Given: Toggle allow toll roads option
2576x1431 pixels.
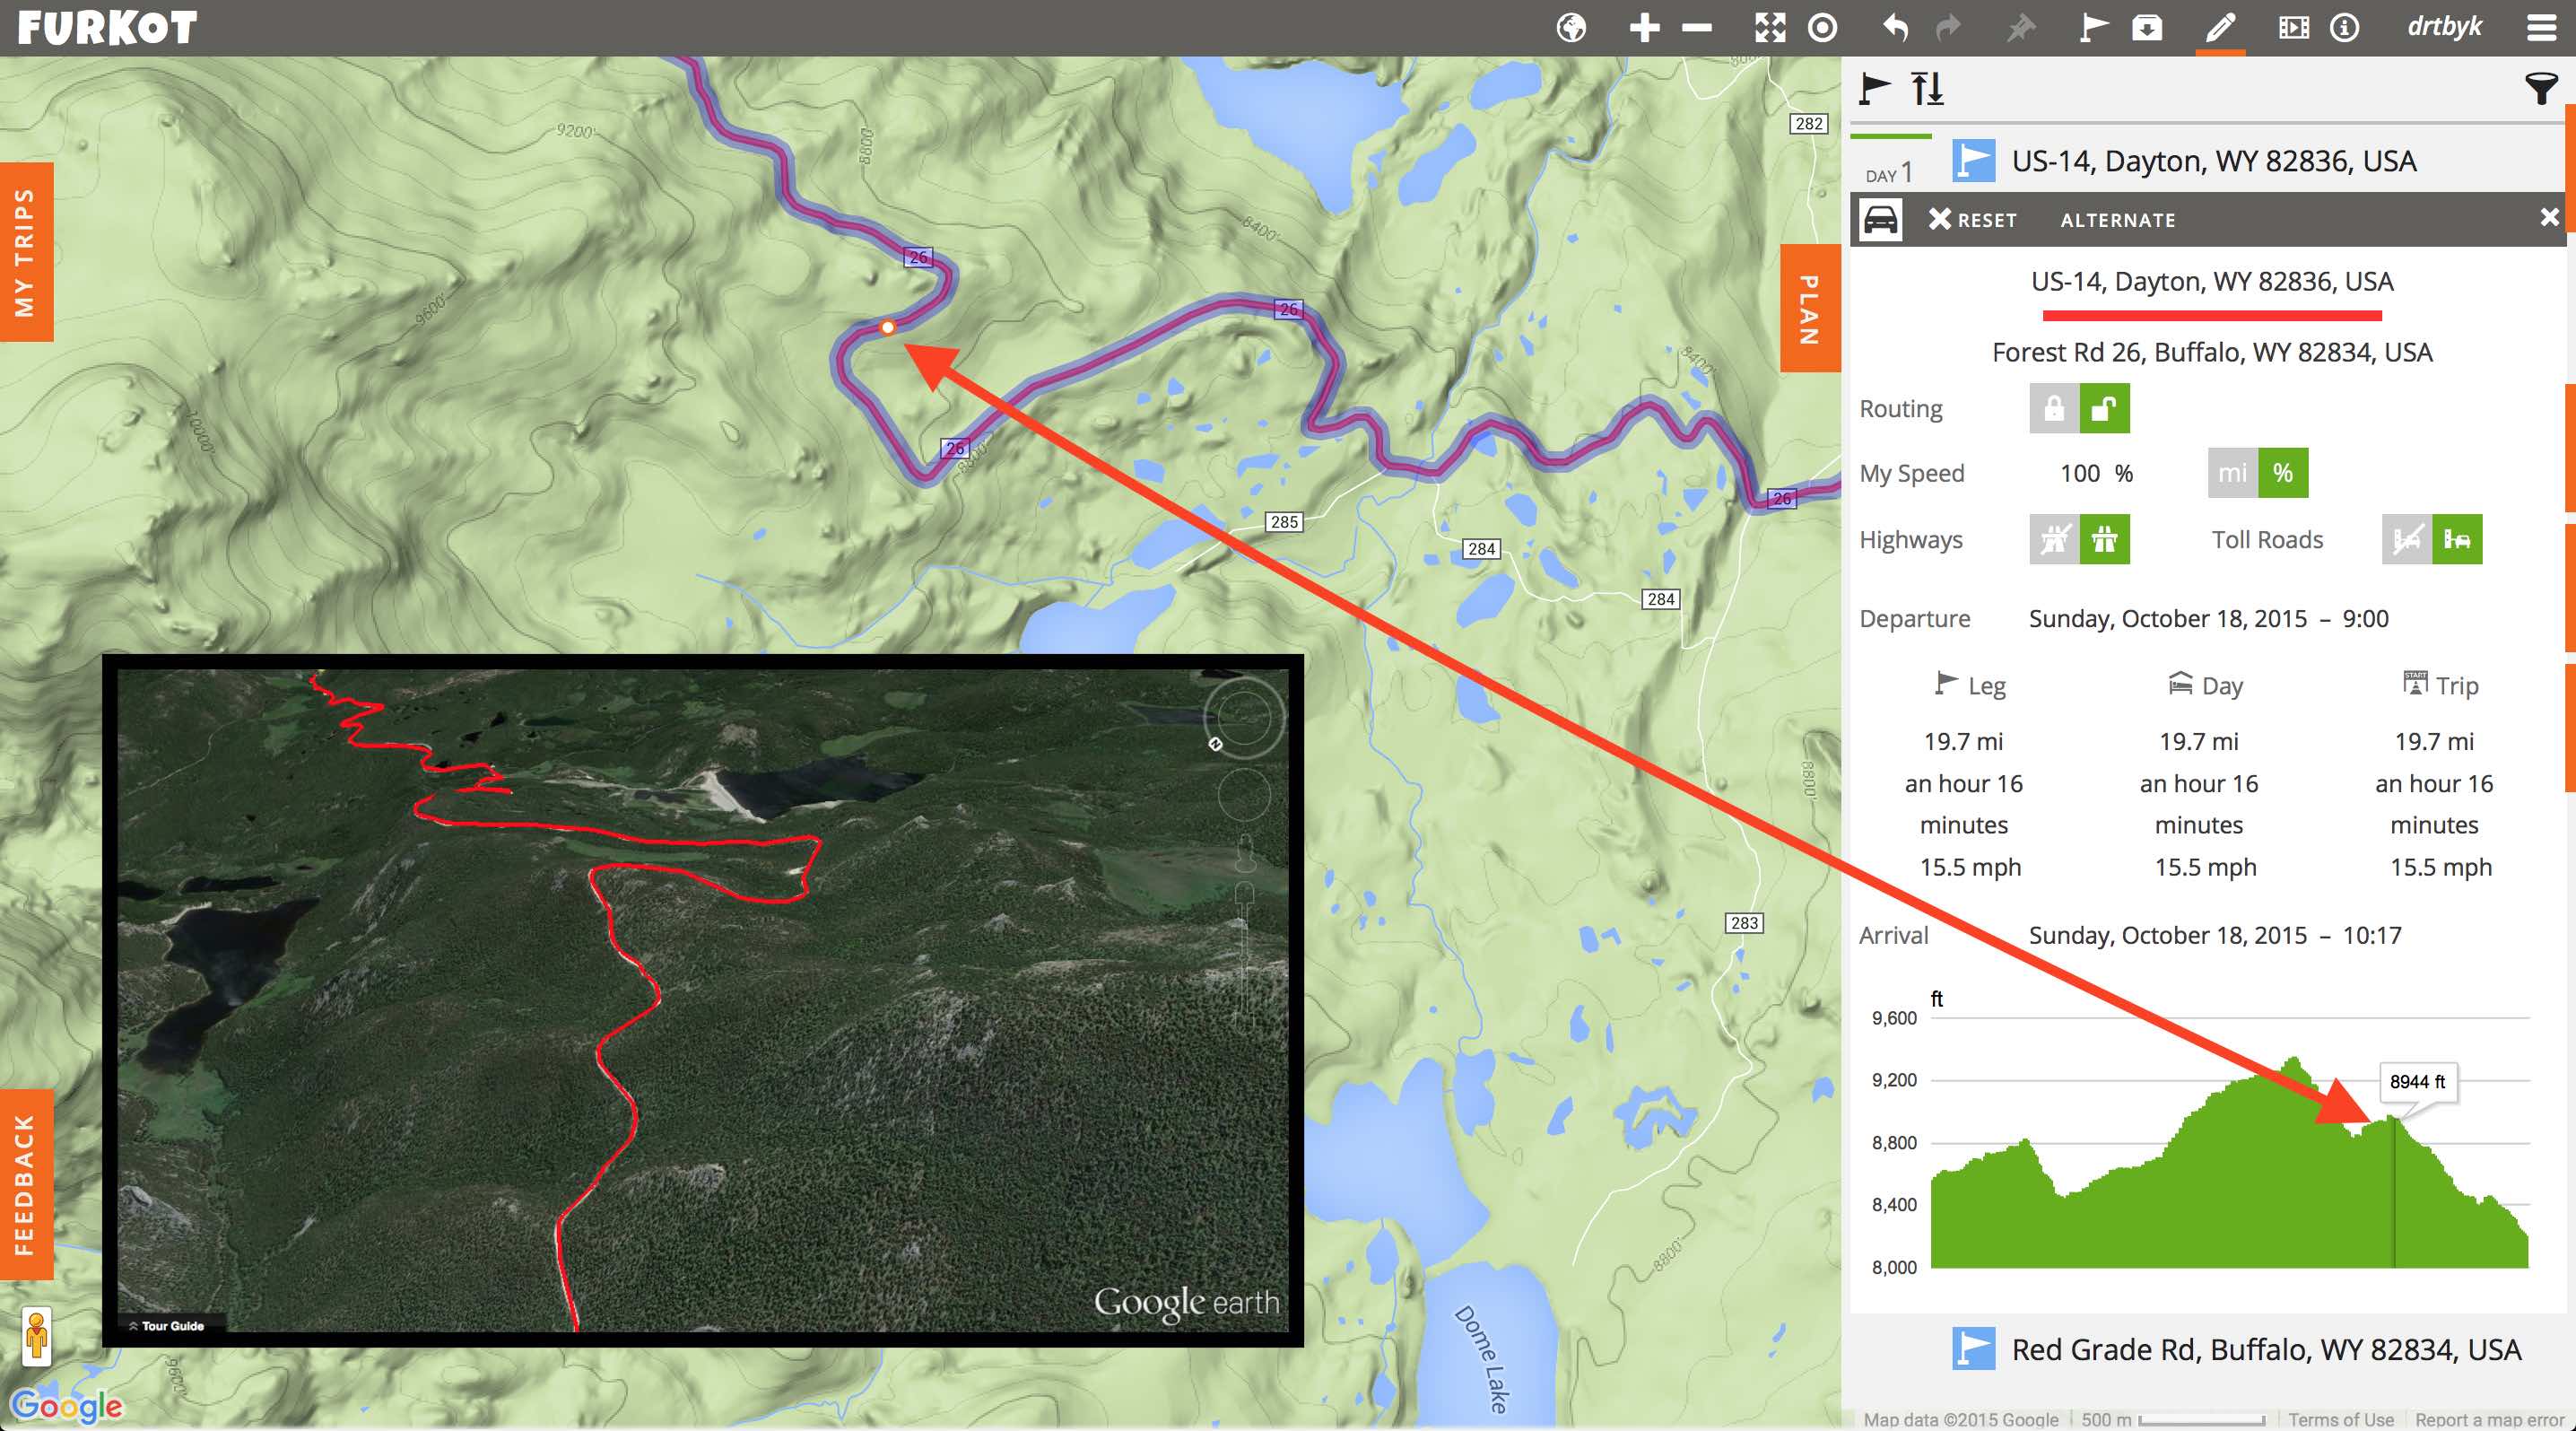Looking at the screenshot, I should point(2457,540).
